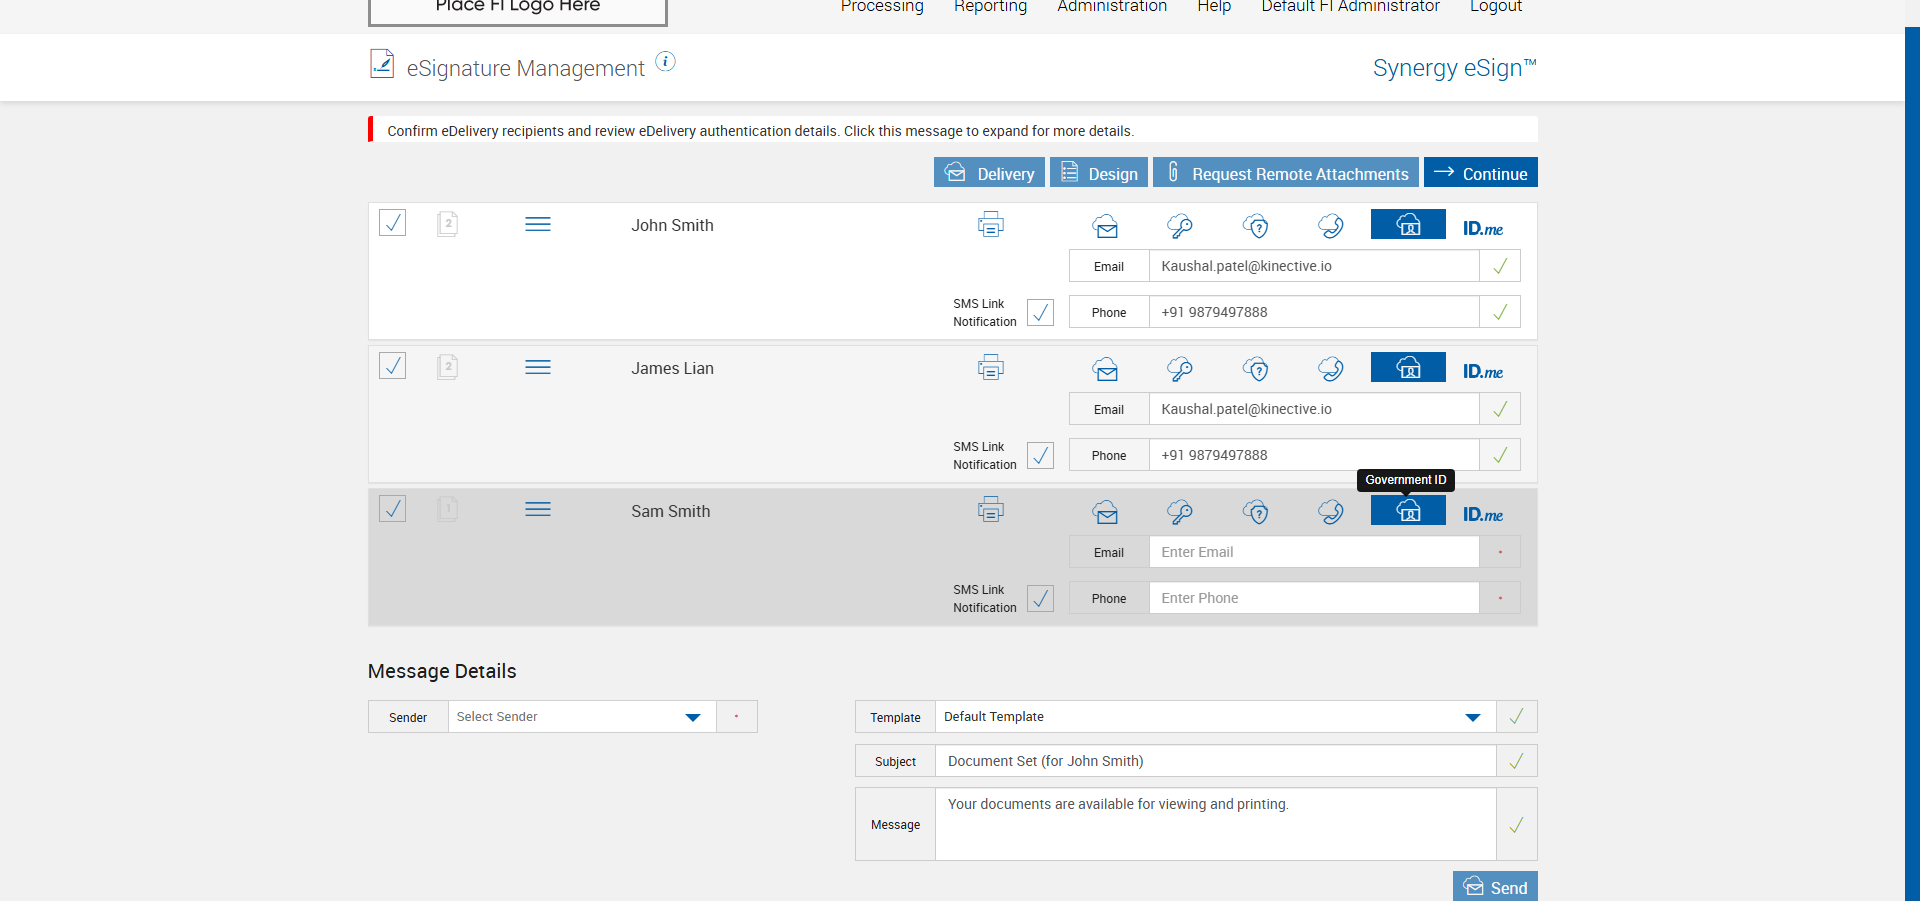The width and height of the screenshot is (1920, 901).
Task: Uncheck the John Smith recipient checkbox
Action: coord(393,222)
